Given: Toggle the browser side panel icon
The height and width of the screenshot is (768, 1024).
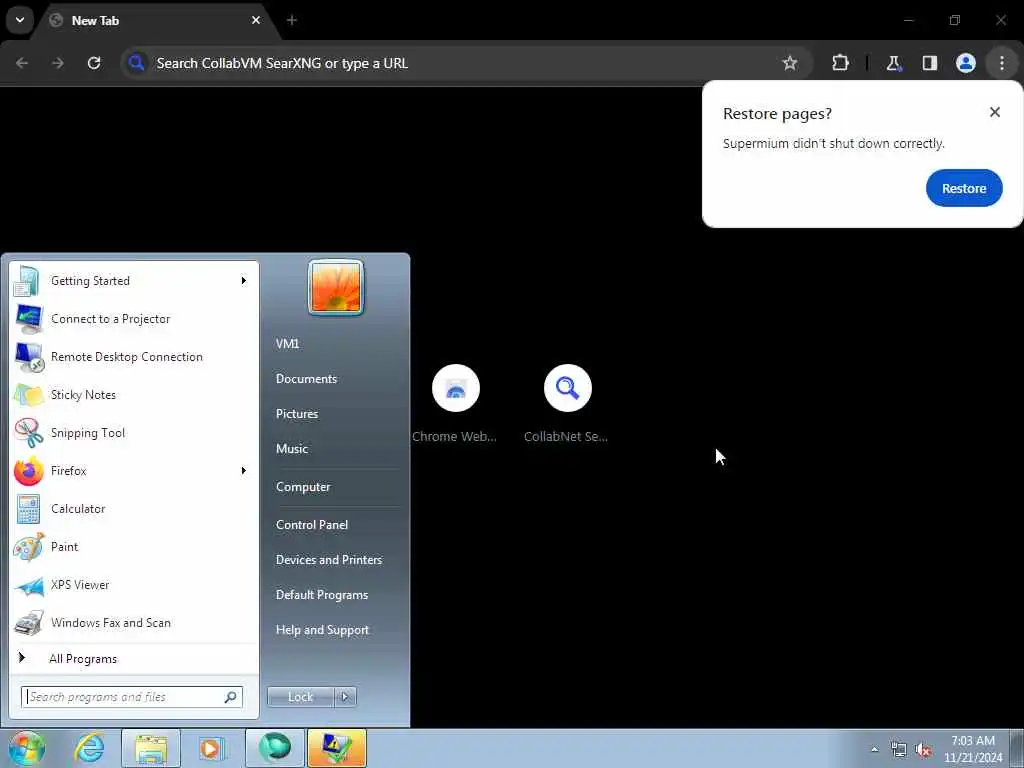Looking at the screenshot, I should [x=930, y=63].
